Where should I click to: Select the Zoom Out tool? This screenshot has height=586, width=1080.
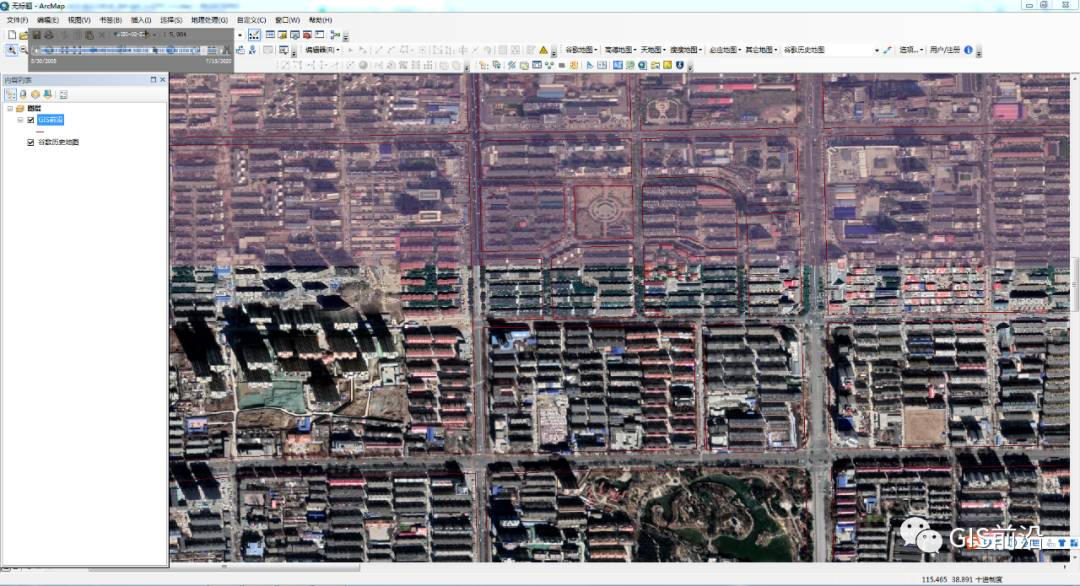[x=23, y=50]
